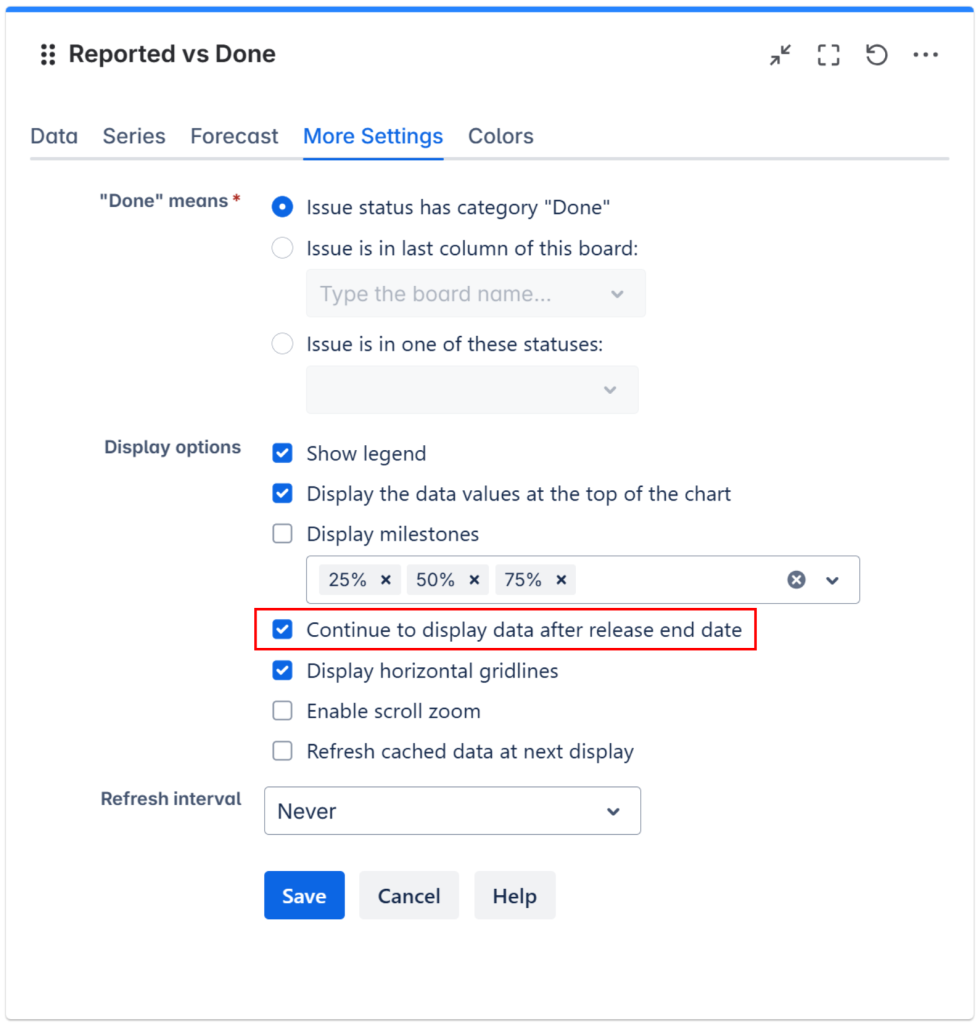Screen dimensions: 980x1024
Task: Click the Help button
Action: [x=514, y=895]
